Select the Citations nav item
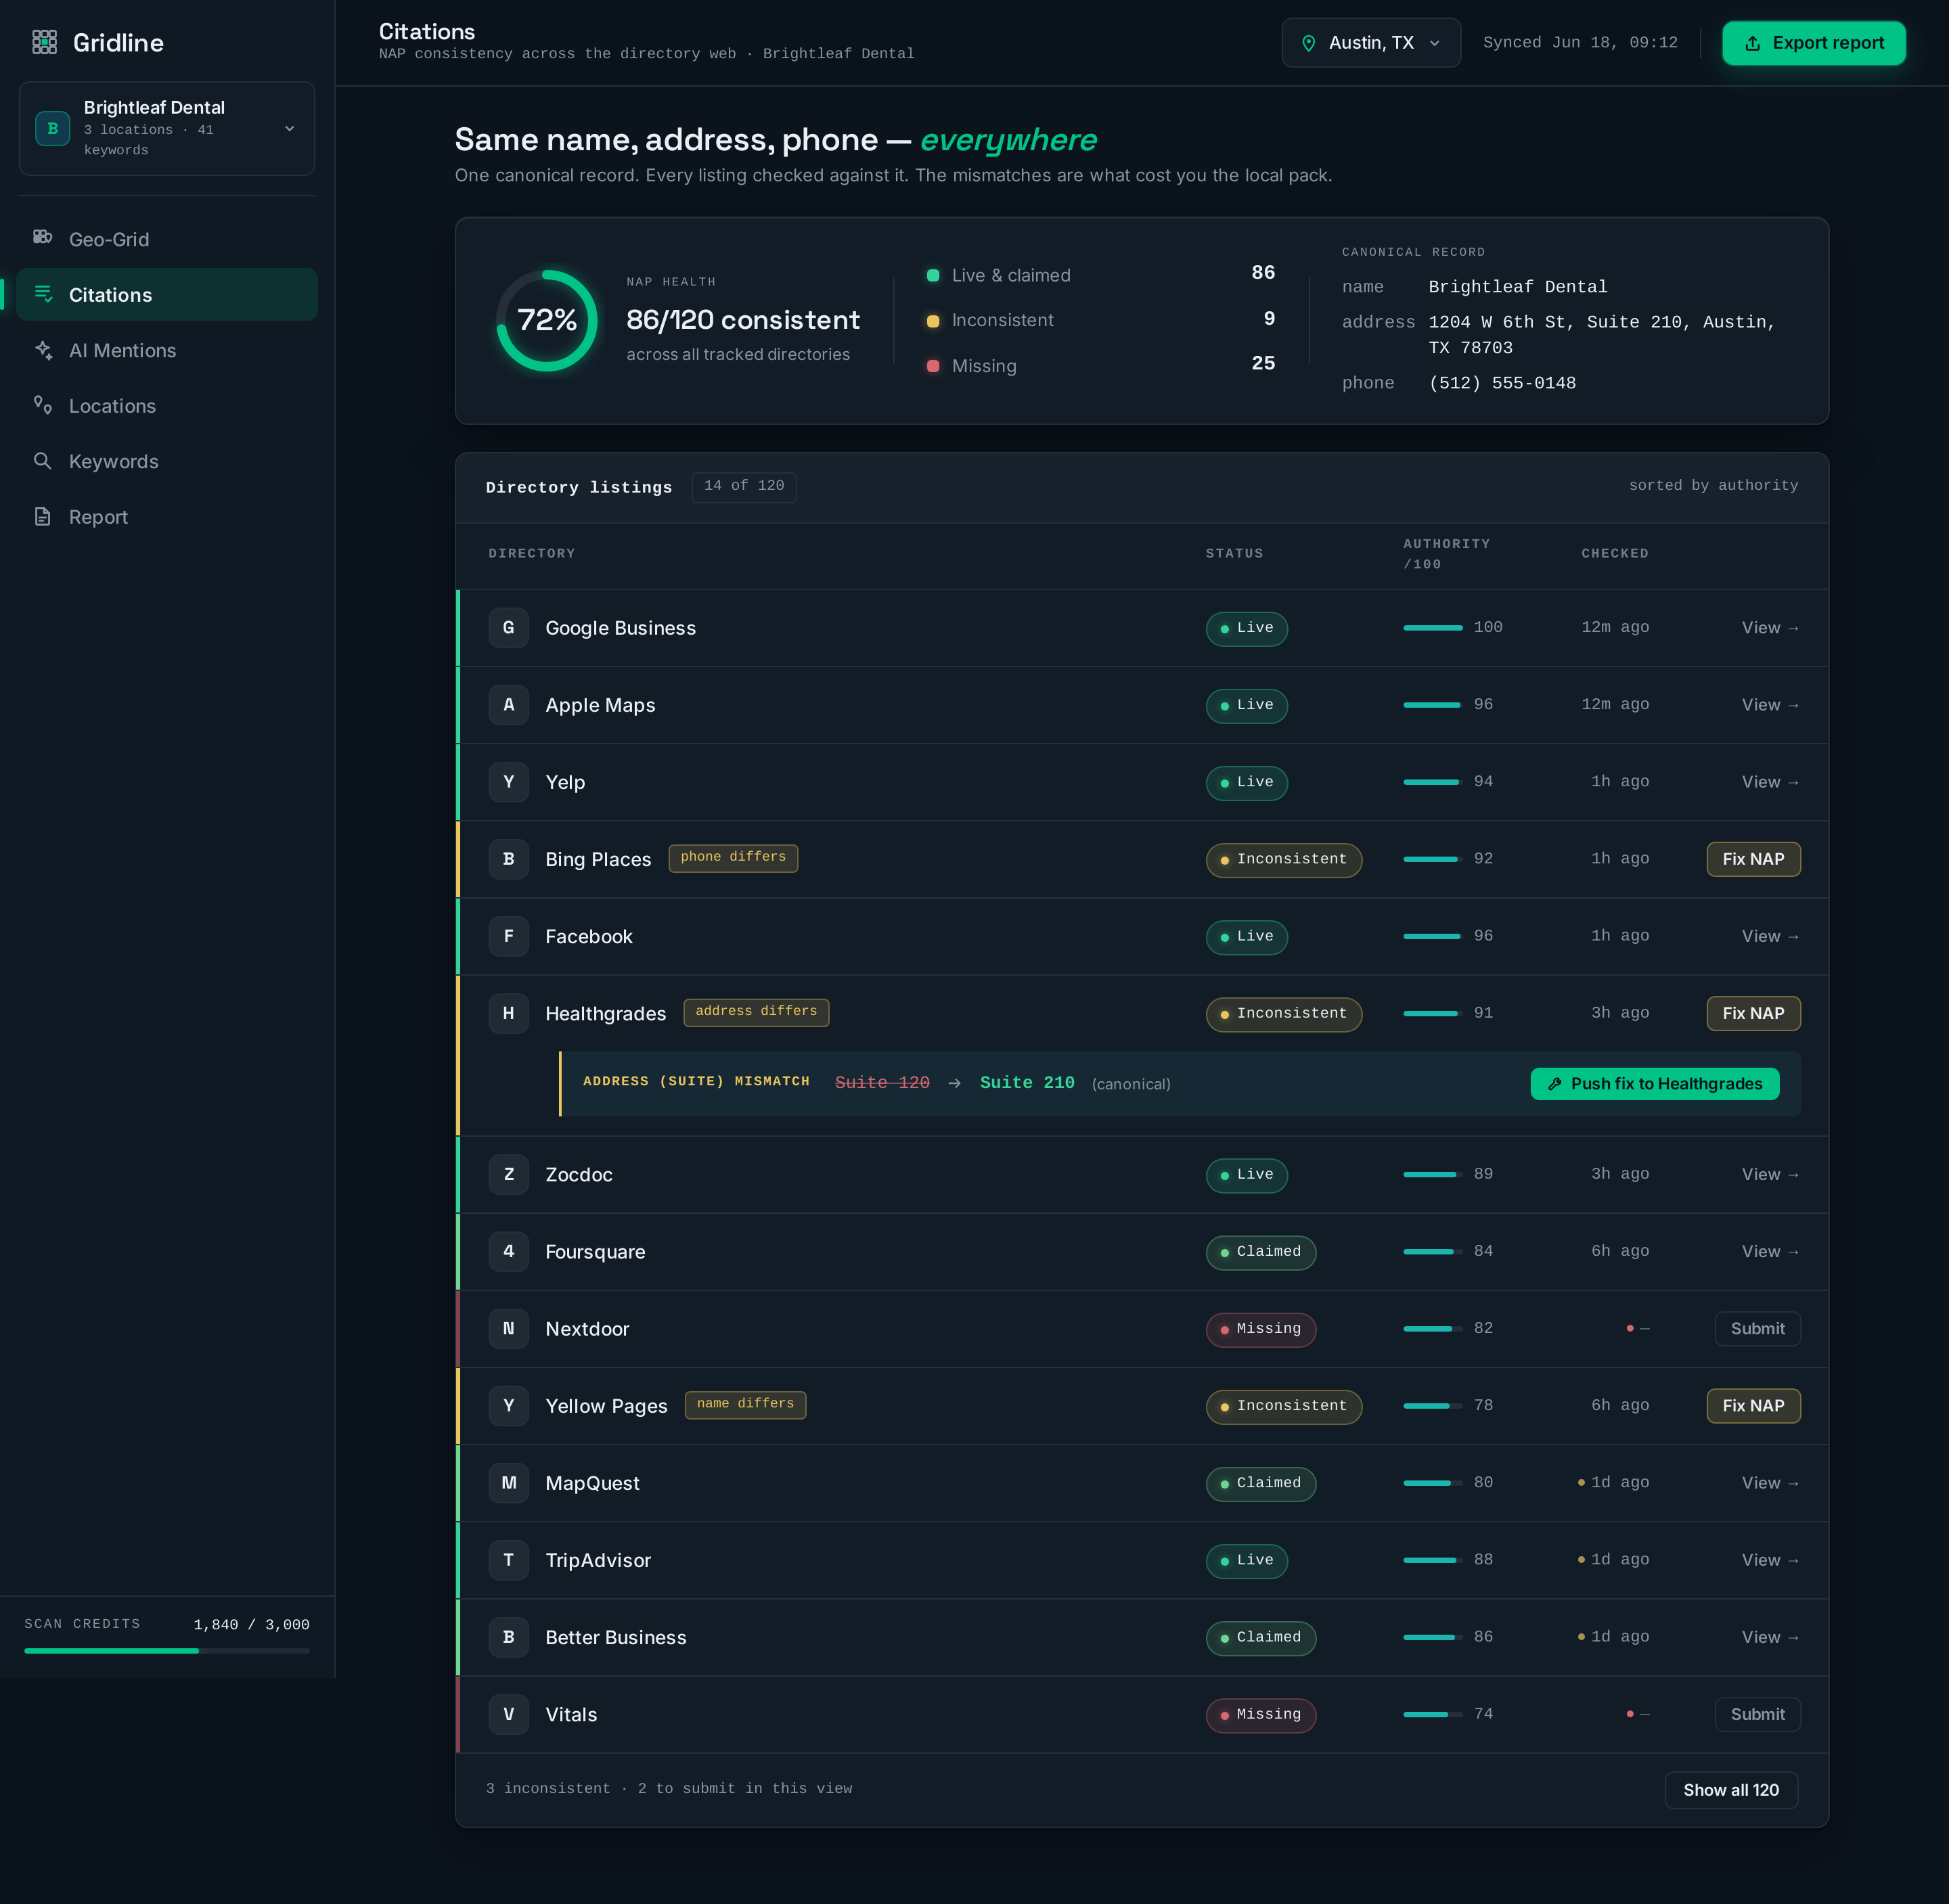The image size is (1949, 1904). click(167, 294)
